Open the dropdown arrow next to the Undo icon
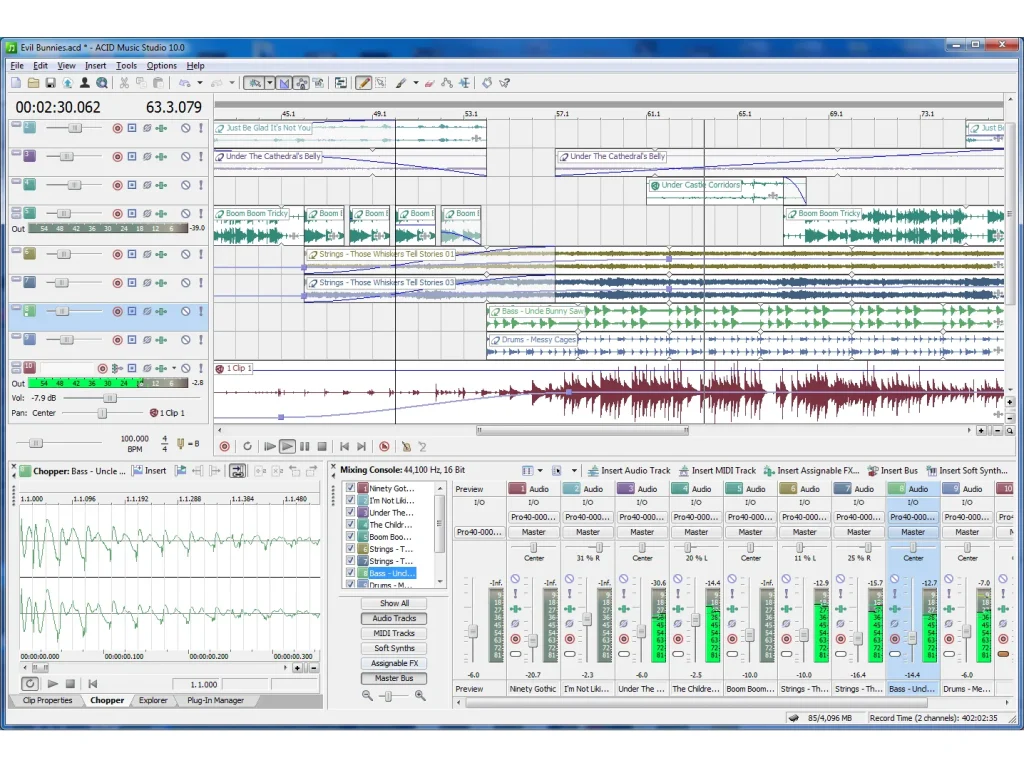The width and height of the screenshot is (1024, 768). coord(200,83)
